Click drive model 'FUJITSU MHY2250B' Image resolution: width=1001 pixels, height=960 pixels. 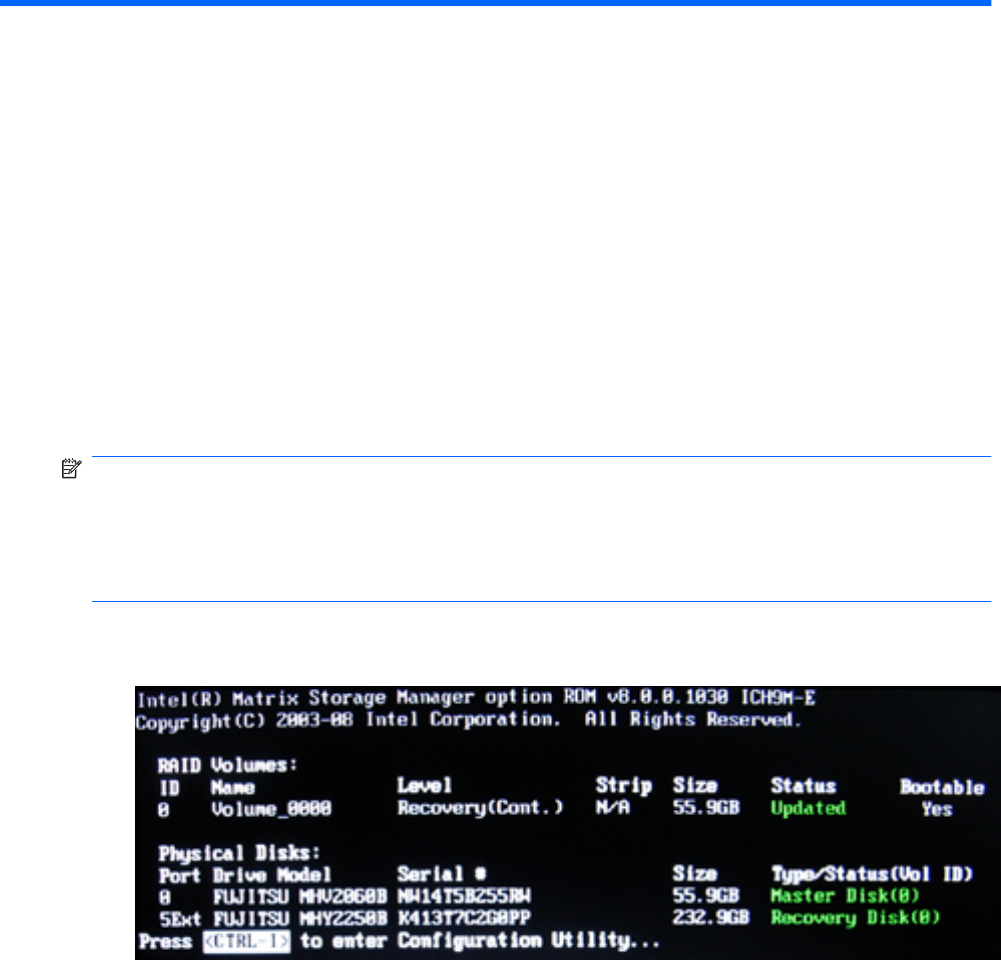point(300,919)
